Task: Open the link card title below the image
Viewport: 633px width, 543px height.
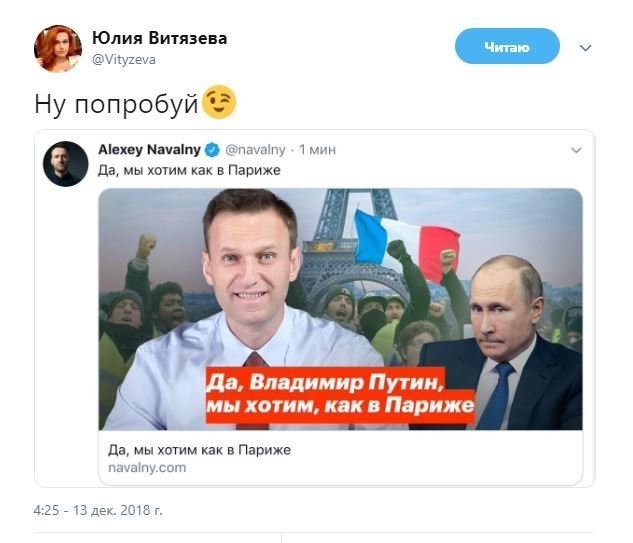Action: (x=199, y=450)
